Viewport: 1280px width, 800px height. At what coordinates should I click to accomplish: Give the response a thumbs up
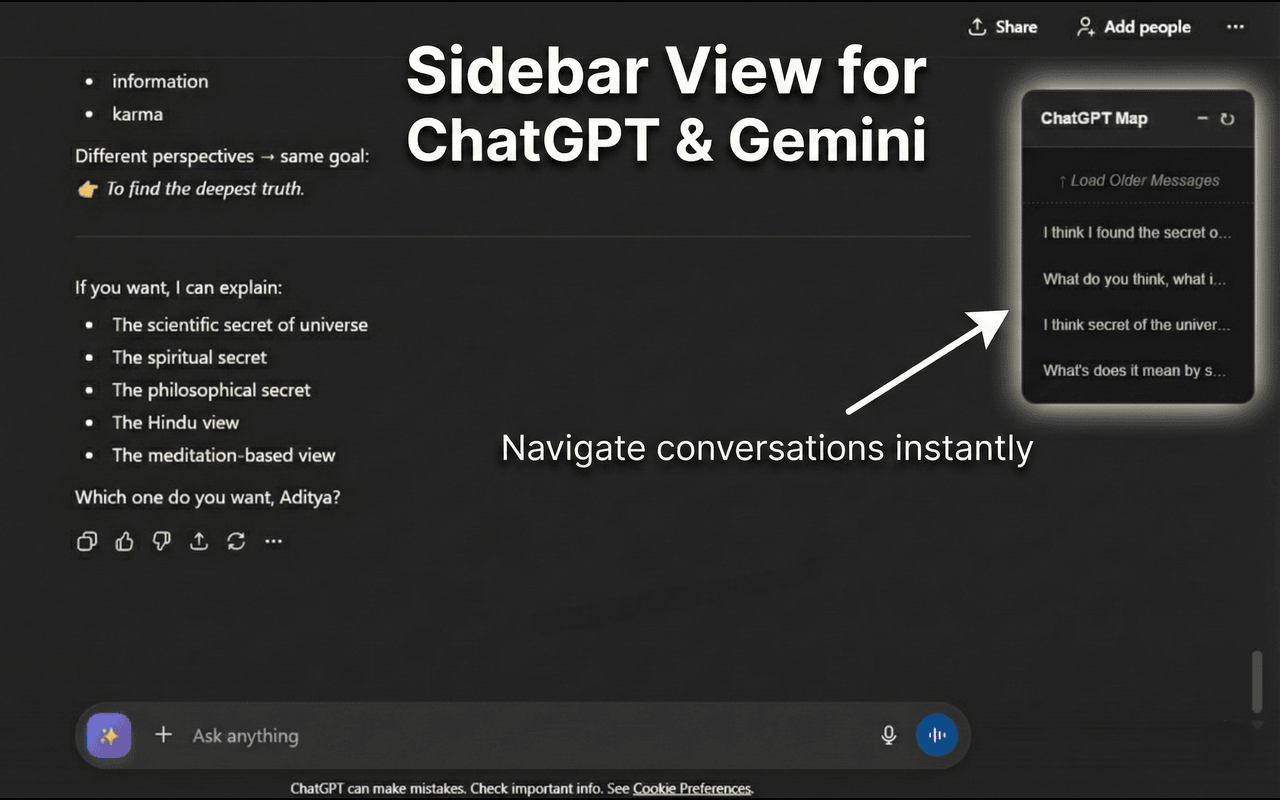[x=124, y=541]
